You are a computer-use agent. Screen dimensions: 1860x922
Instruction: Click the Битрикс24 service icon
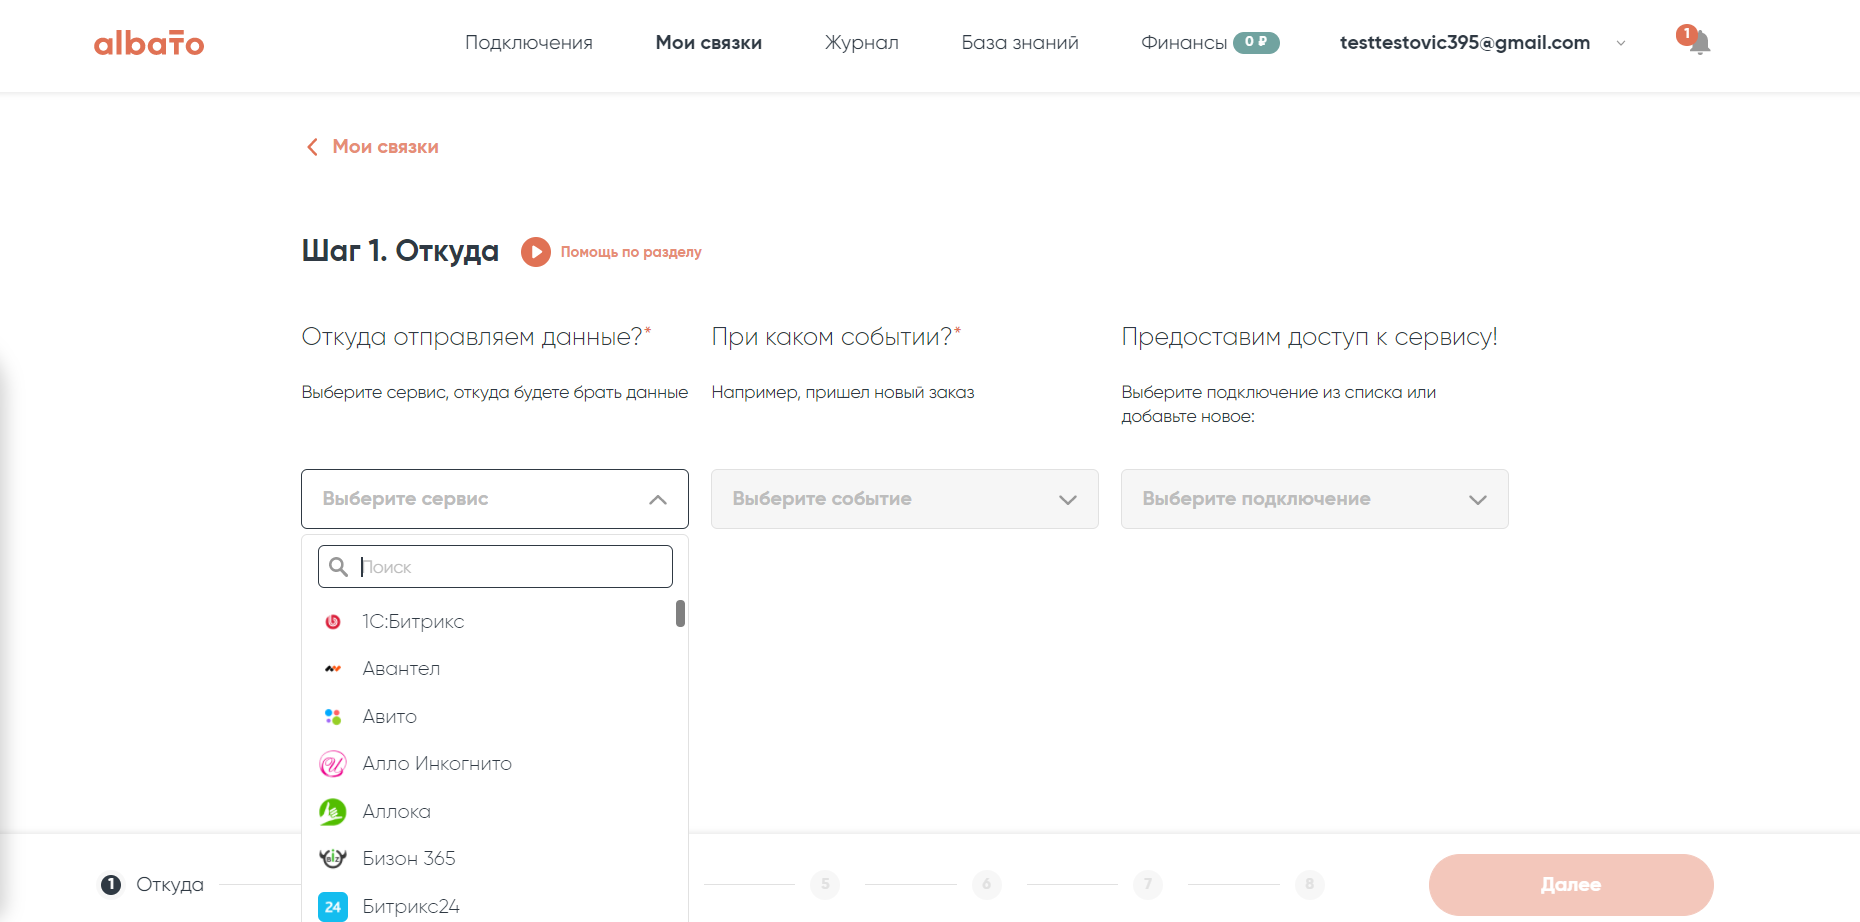[x=333, y=907]
